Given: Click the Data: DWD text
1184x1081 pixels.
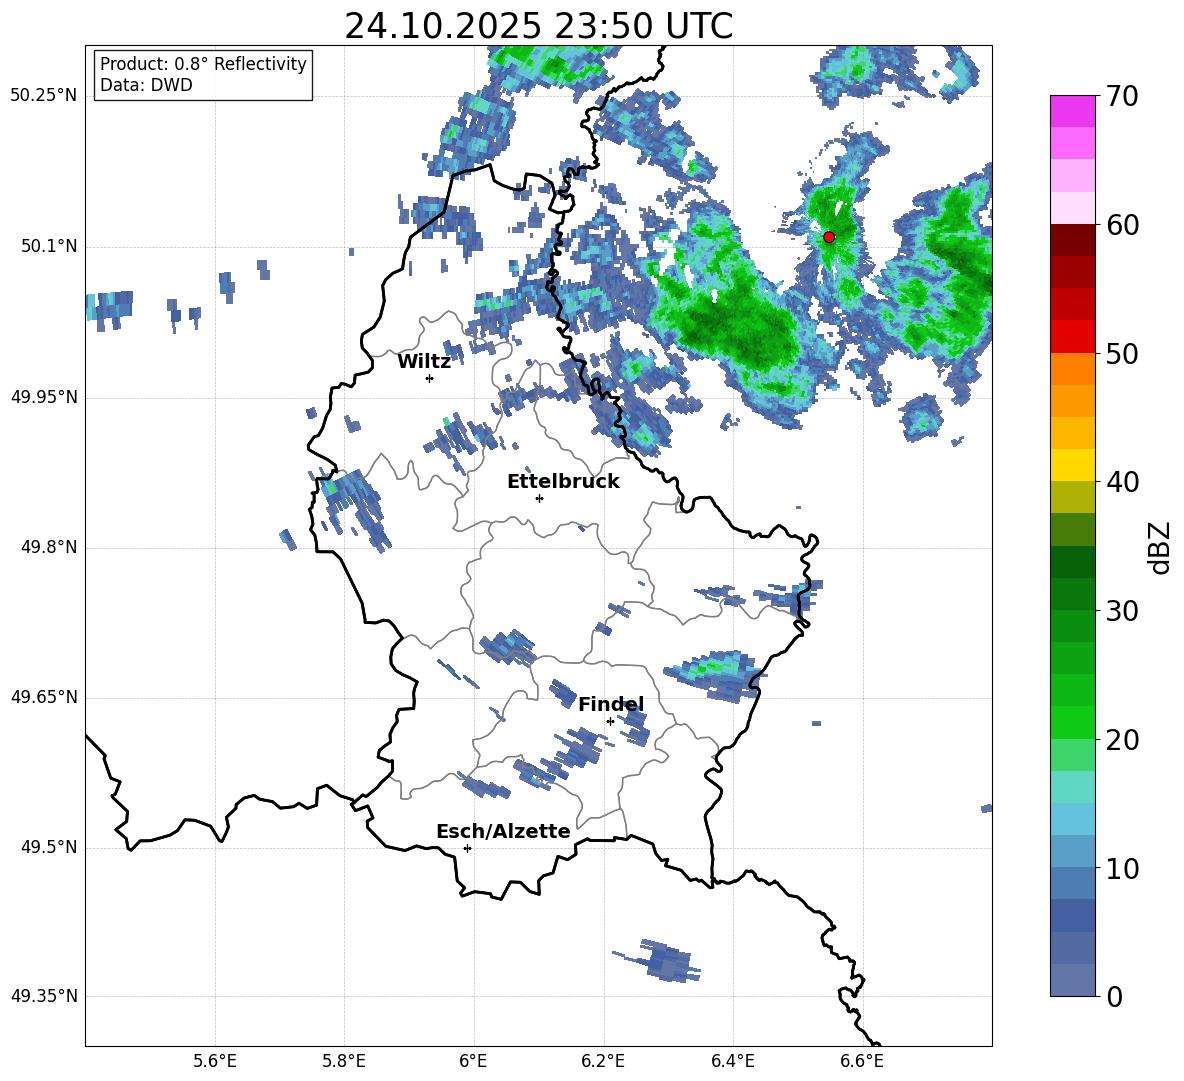Looking at the screenshot, I should point(146,85).
